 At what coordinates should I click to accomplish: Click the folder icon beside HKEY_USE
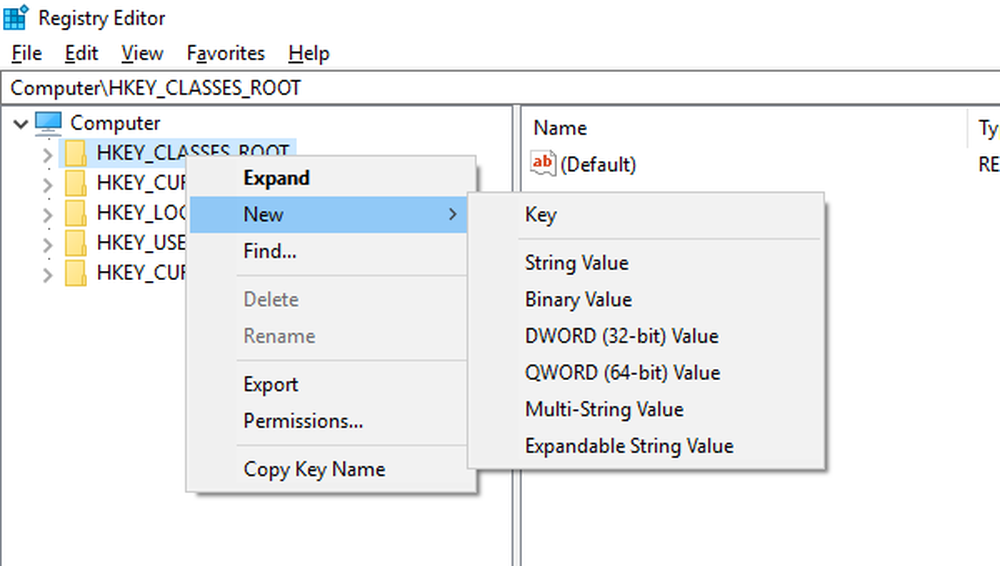click(75, 242)
